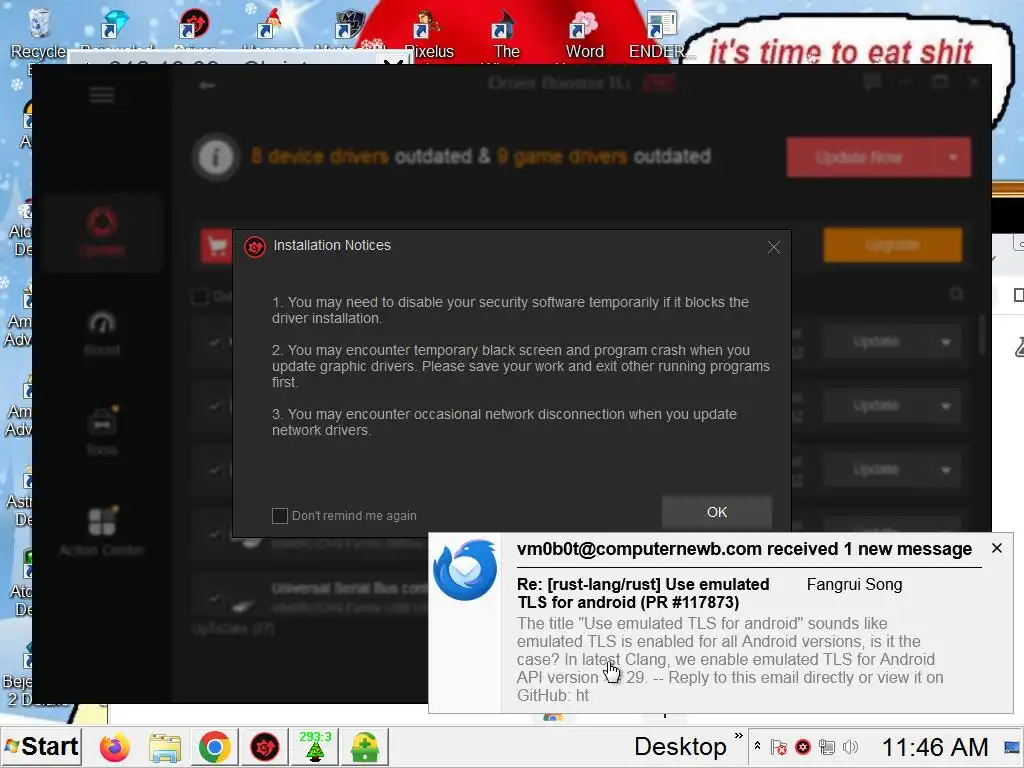Select the shield game desktop shortcut
The height and width of the screenshot is (768, 1024).
coord(350,31)
